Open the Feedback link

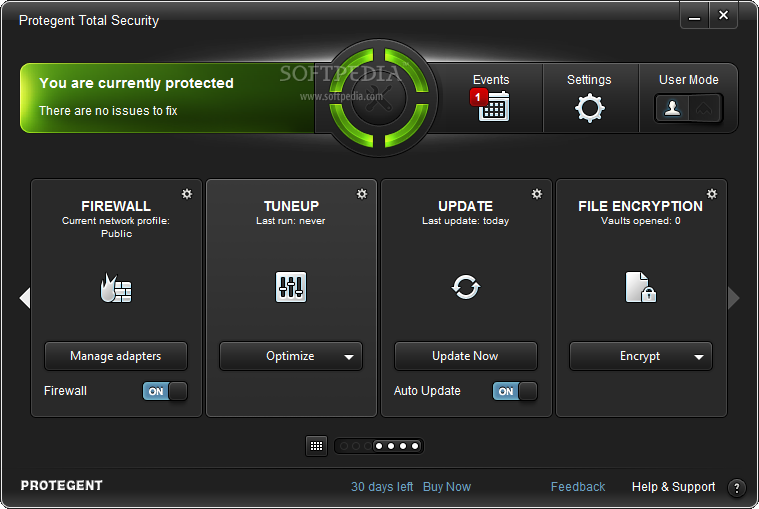[x=578, y=486]
